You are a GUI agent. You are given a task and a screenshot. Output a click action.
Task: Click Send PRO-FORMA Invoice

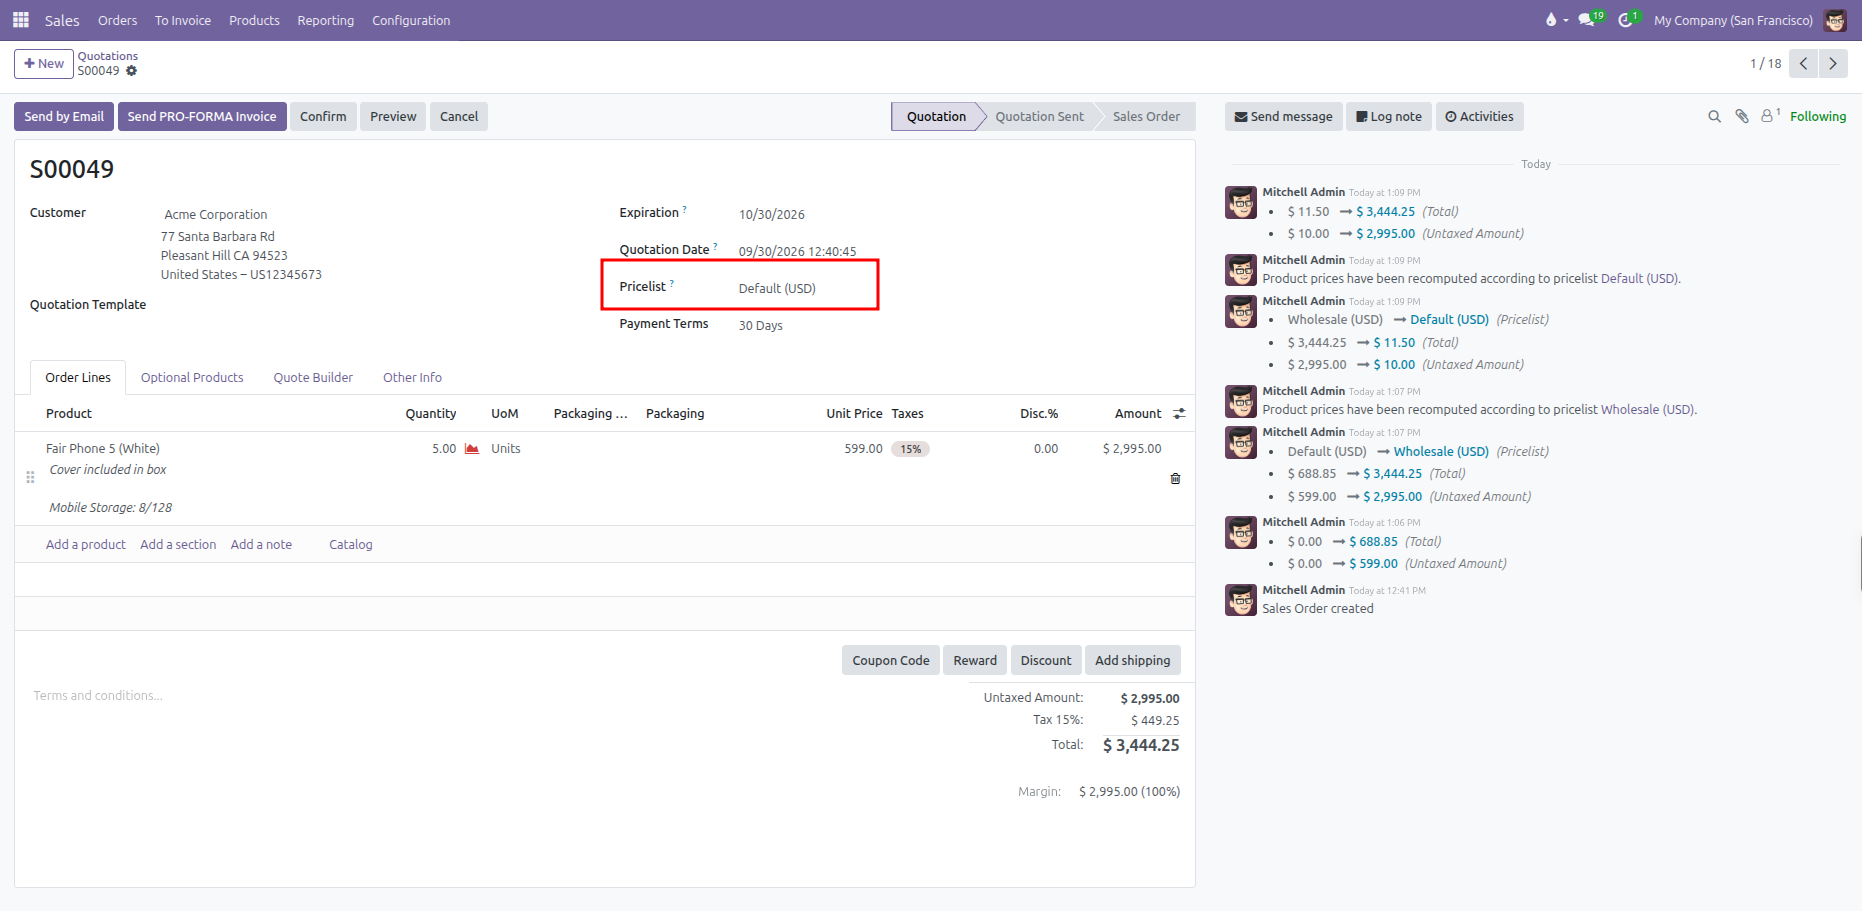202,117
